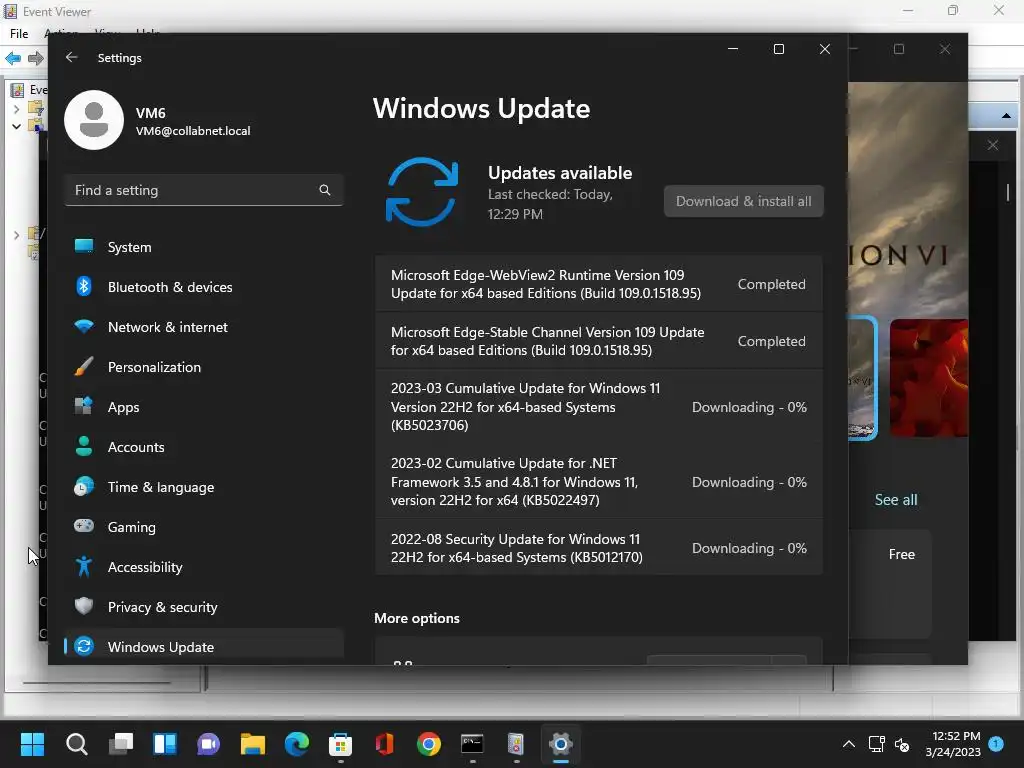Click the large blue update sync icon
Image resolution: width=1024 pixels, height=768 pixels.
(422, 192)
